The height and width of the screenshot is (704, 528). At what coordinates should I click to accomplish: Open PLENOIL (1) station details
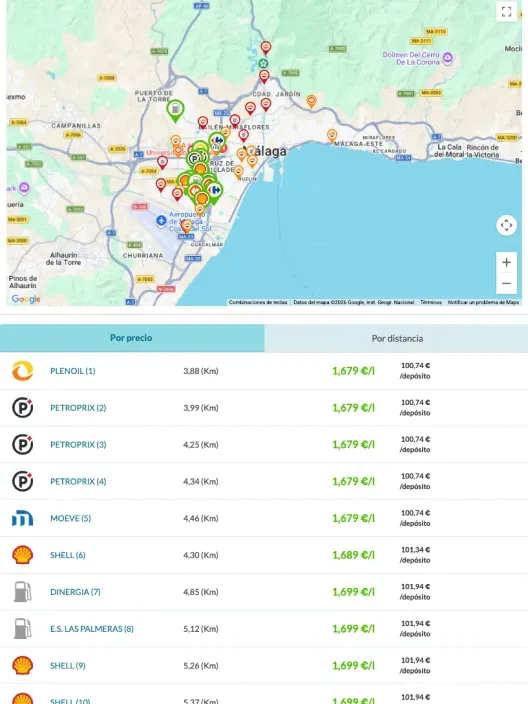(73, 371)
